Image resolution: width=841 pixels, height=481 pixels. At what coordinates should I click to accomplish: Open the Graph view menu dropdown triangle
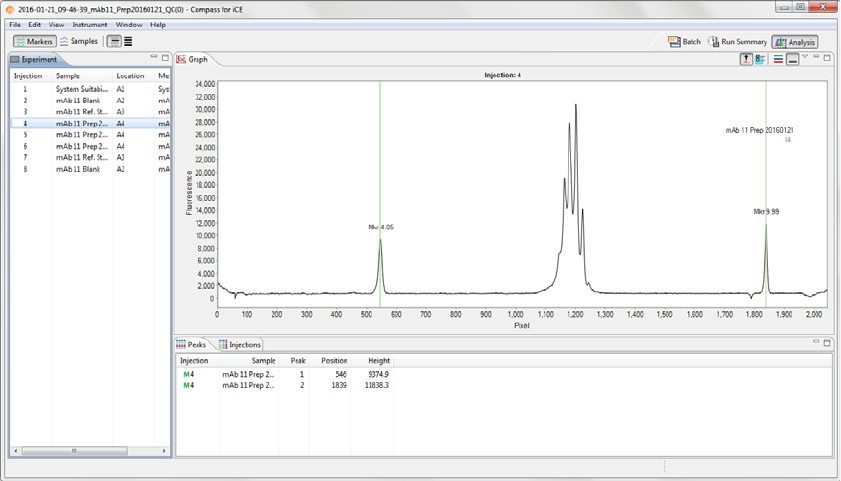(805, 57)
